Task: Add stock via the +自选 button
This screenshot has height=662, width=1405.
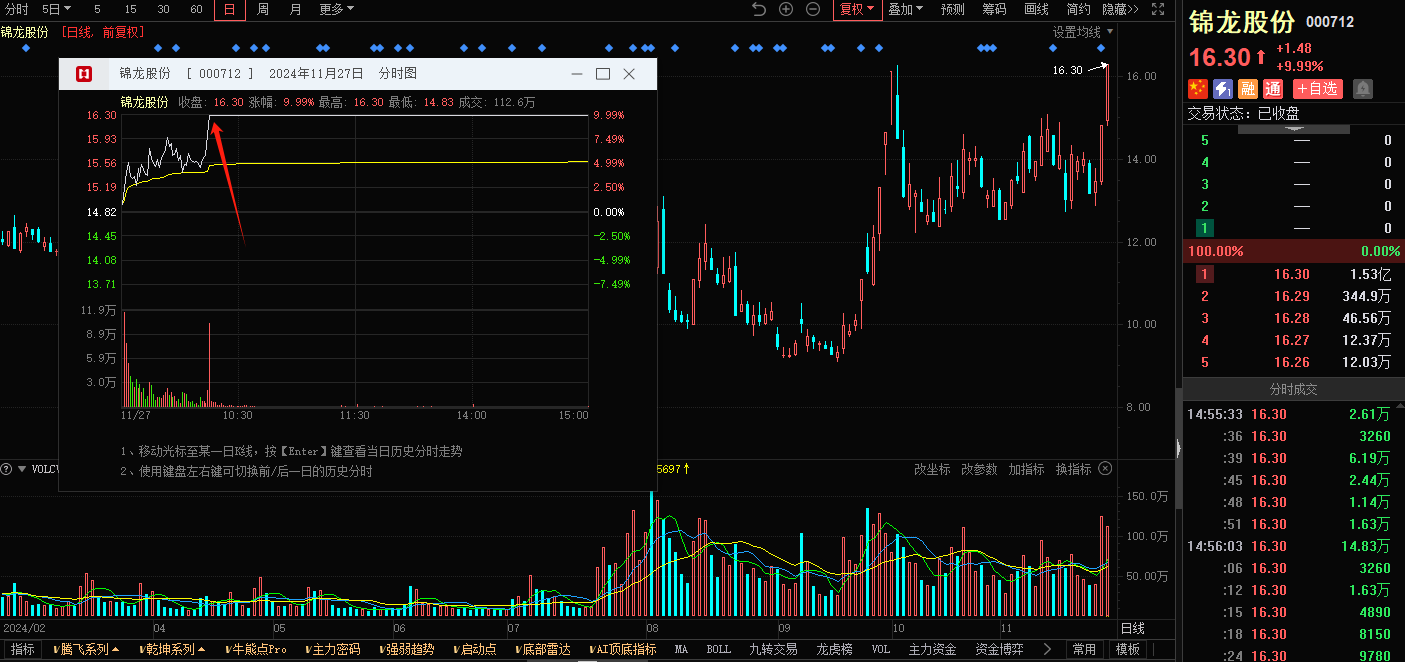Action: pyautogui.click(x=1317, y=89)
